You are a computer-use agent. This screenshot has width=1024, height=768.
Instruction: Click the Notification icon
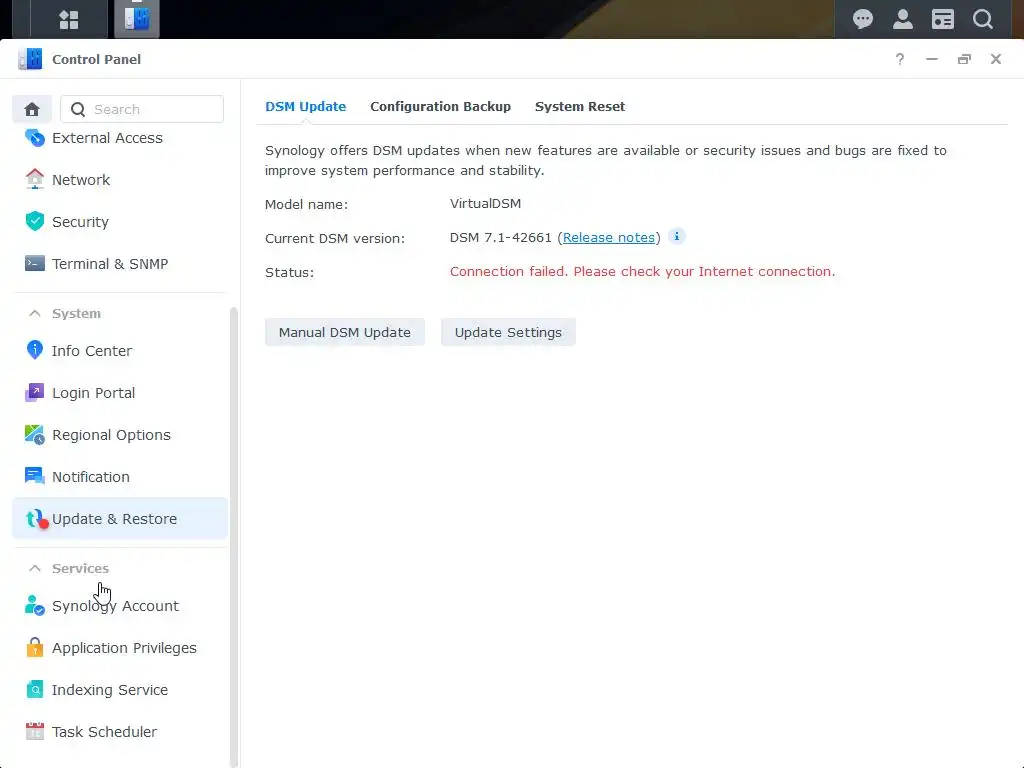coord(35,476)
